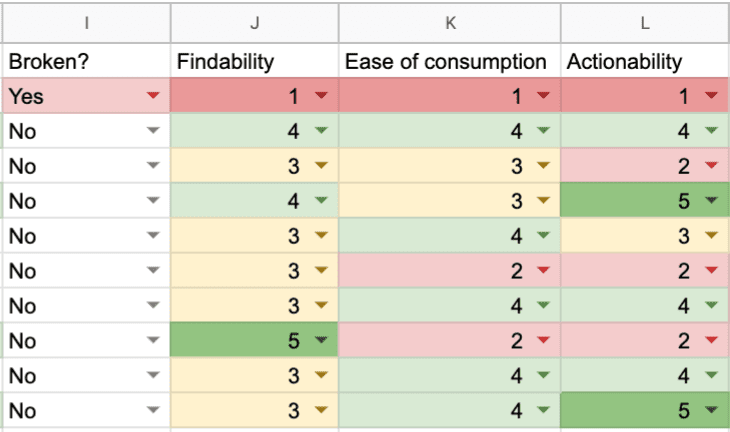
Task: Click the "Findability" header cell
Action: point(254,61)
